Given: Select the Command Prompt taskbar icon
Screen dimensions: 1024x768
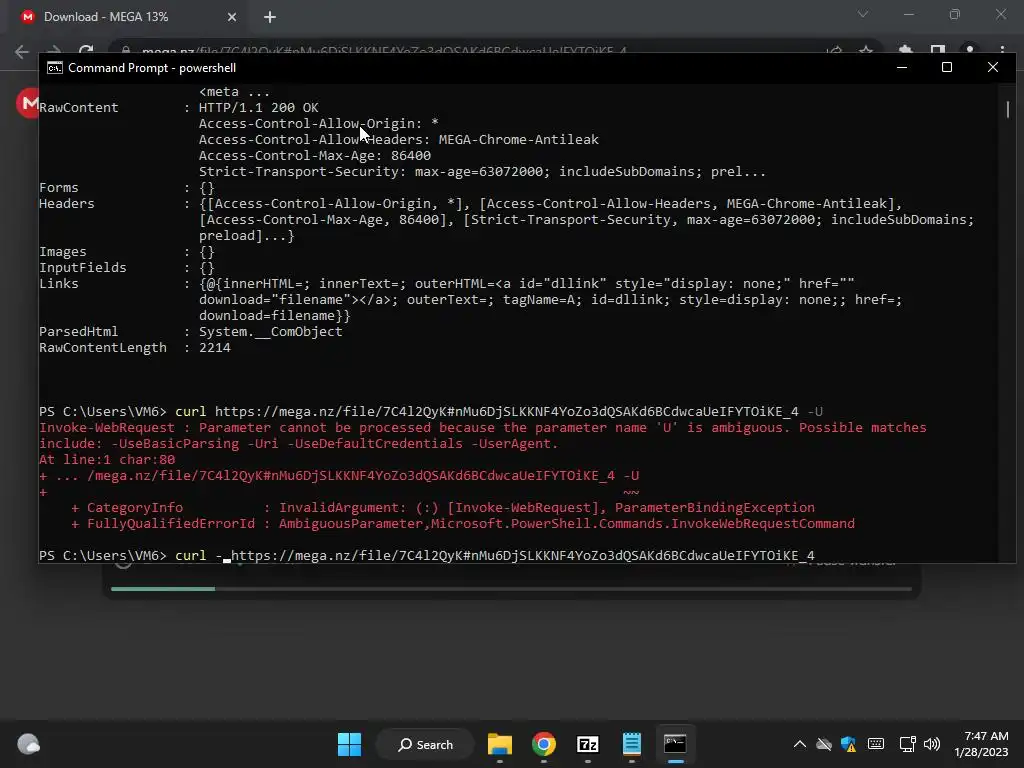Looking at the screenshot, I should point(675,744).
